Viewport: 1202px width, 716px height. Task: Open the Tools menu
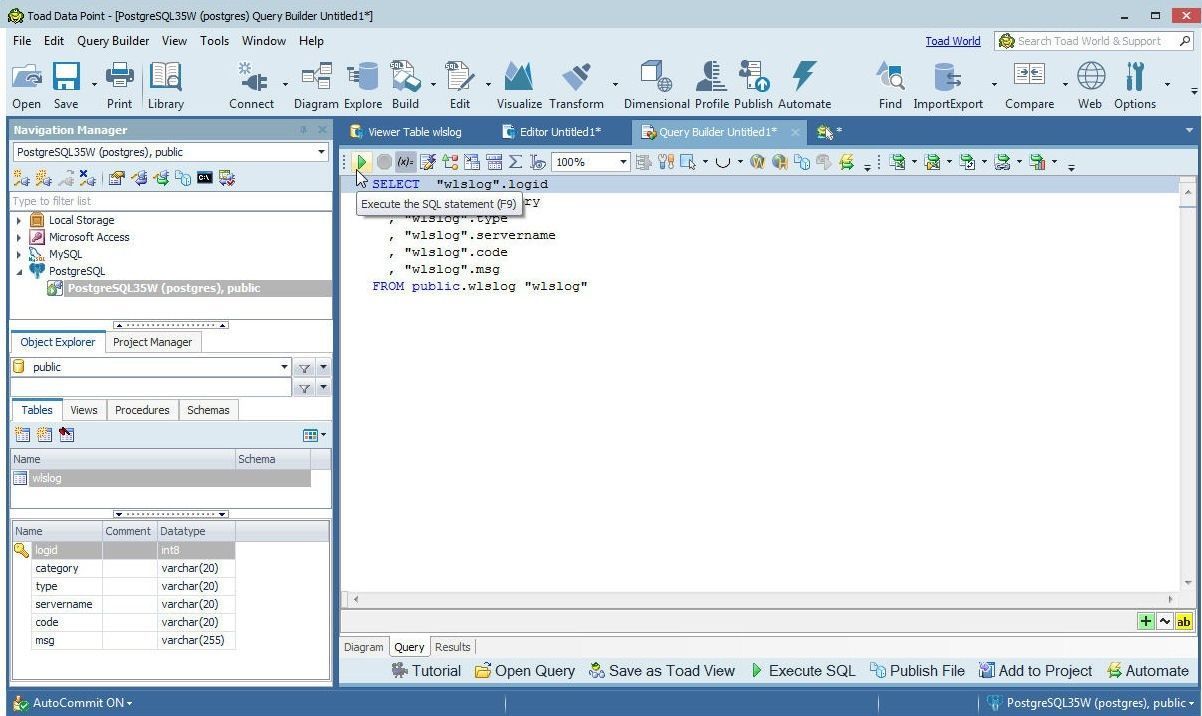(x=214, y=41)
